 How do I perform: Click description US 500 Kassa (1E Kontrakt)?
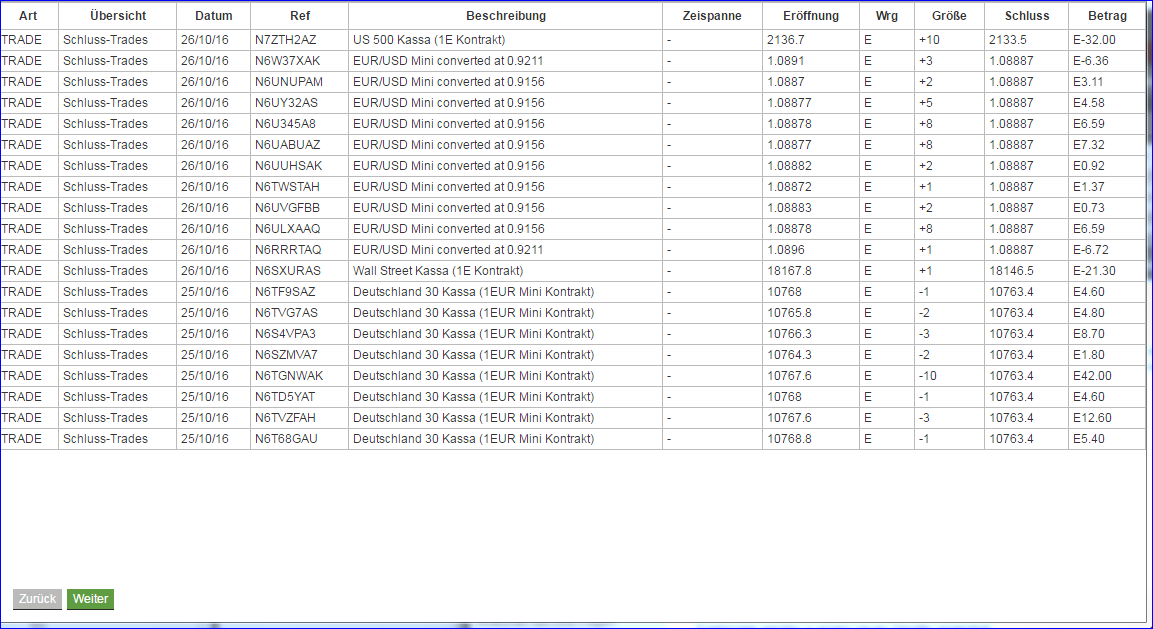tap(429, 40)
